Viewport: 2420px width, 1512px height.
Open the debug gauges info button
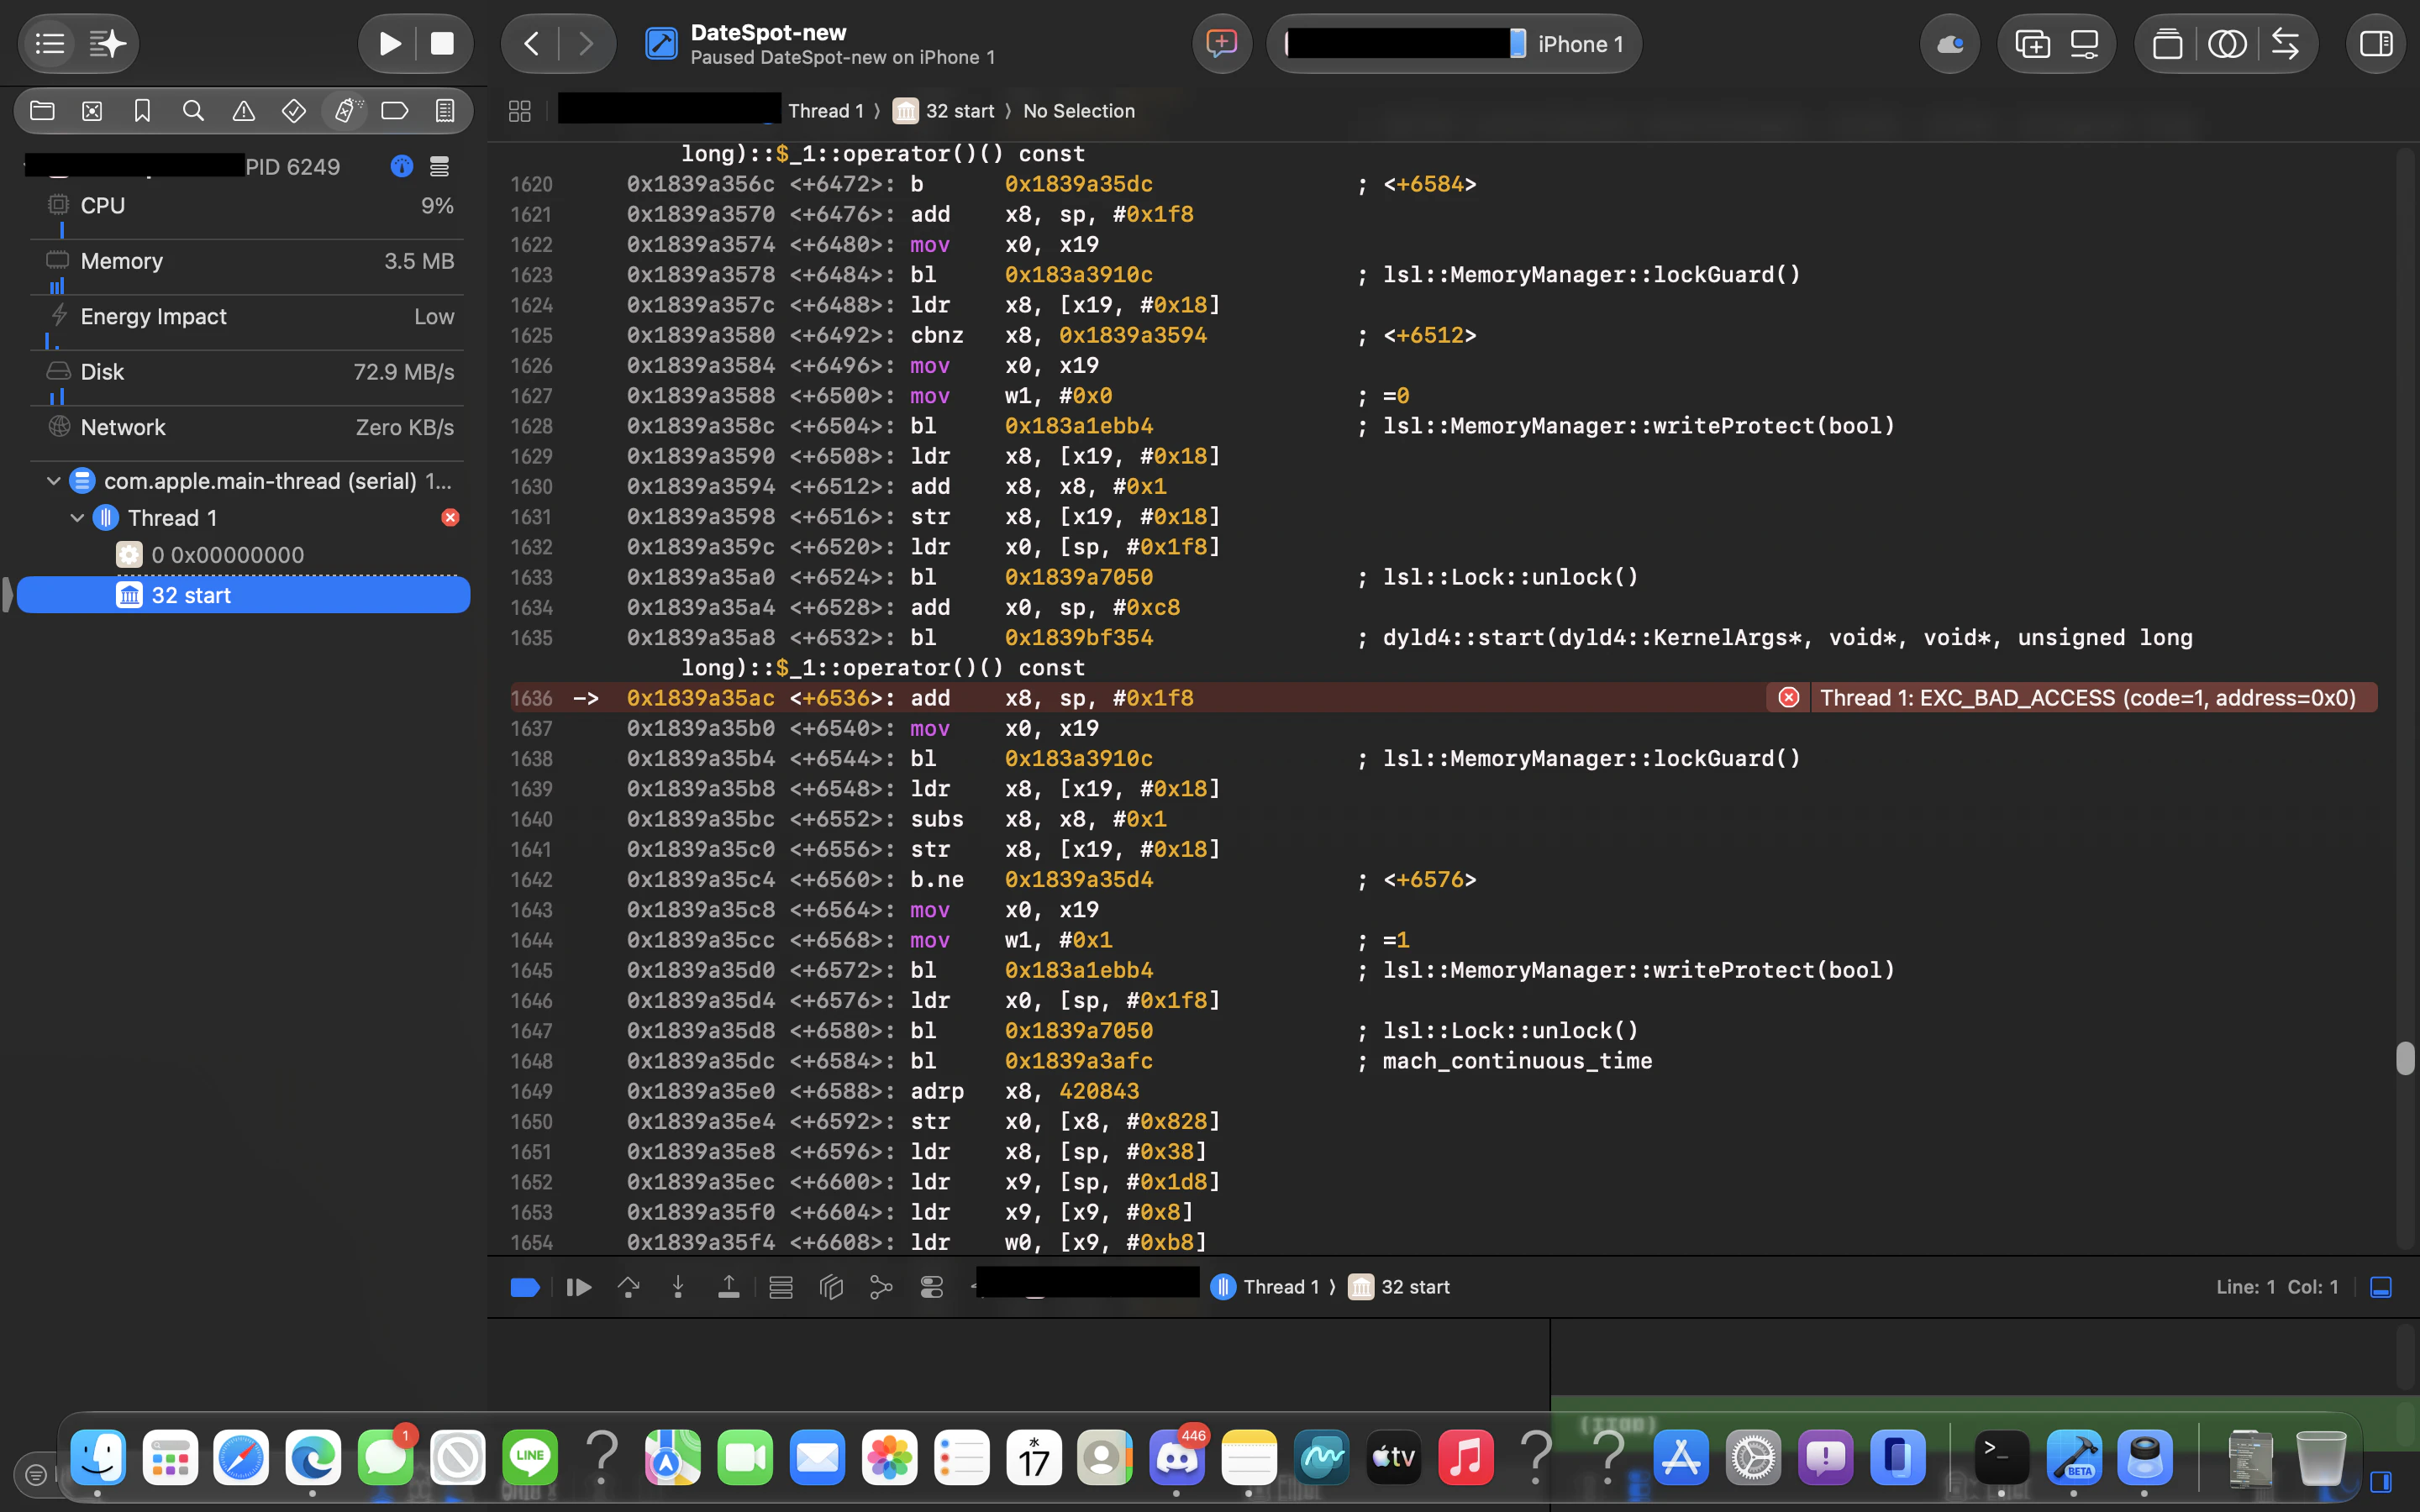[x=402, y=166]
